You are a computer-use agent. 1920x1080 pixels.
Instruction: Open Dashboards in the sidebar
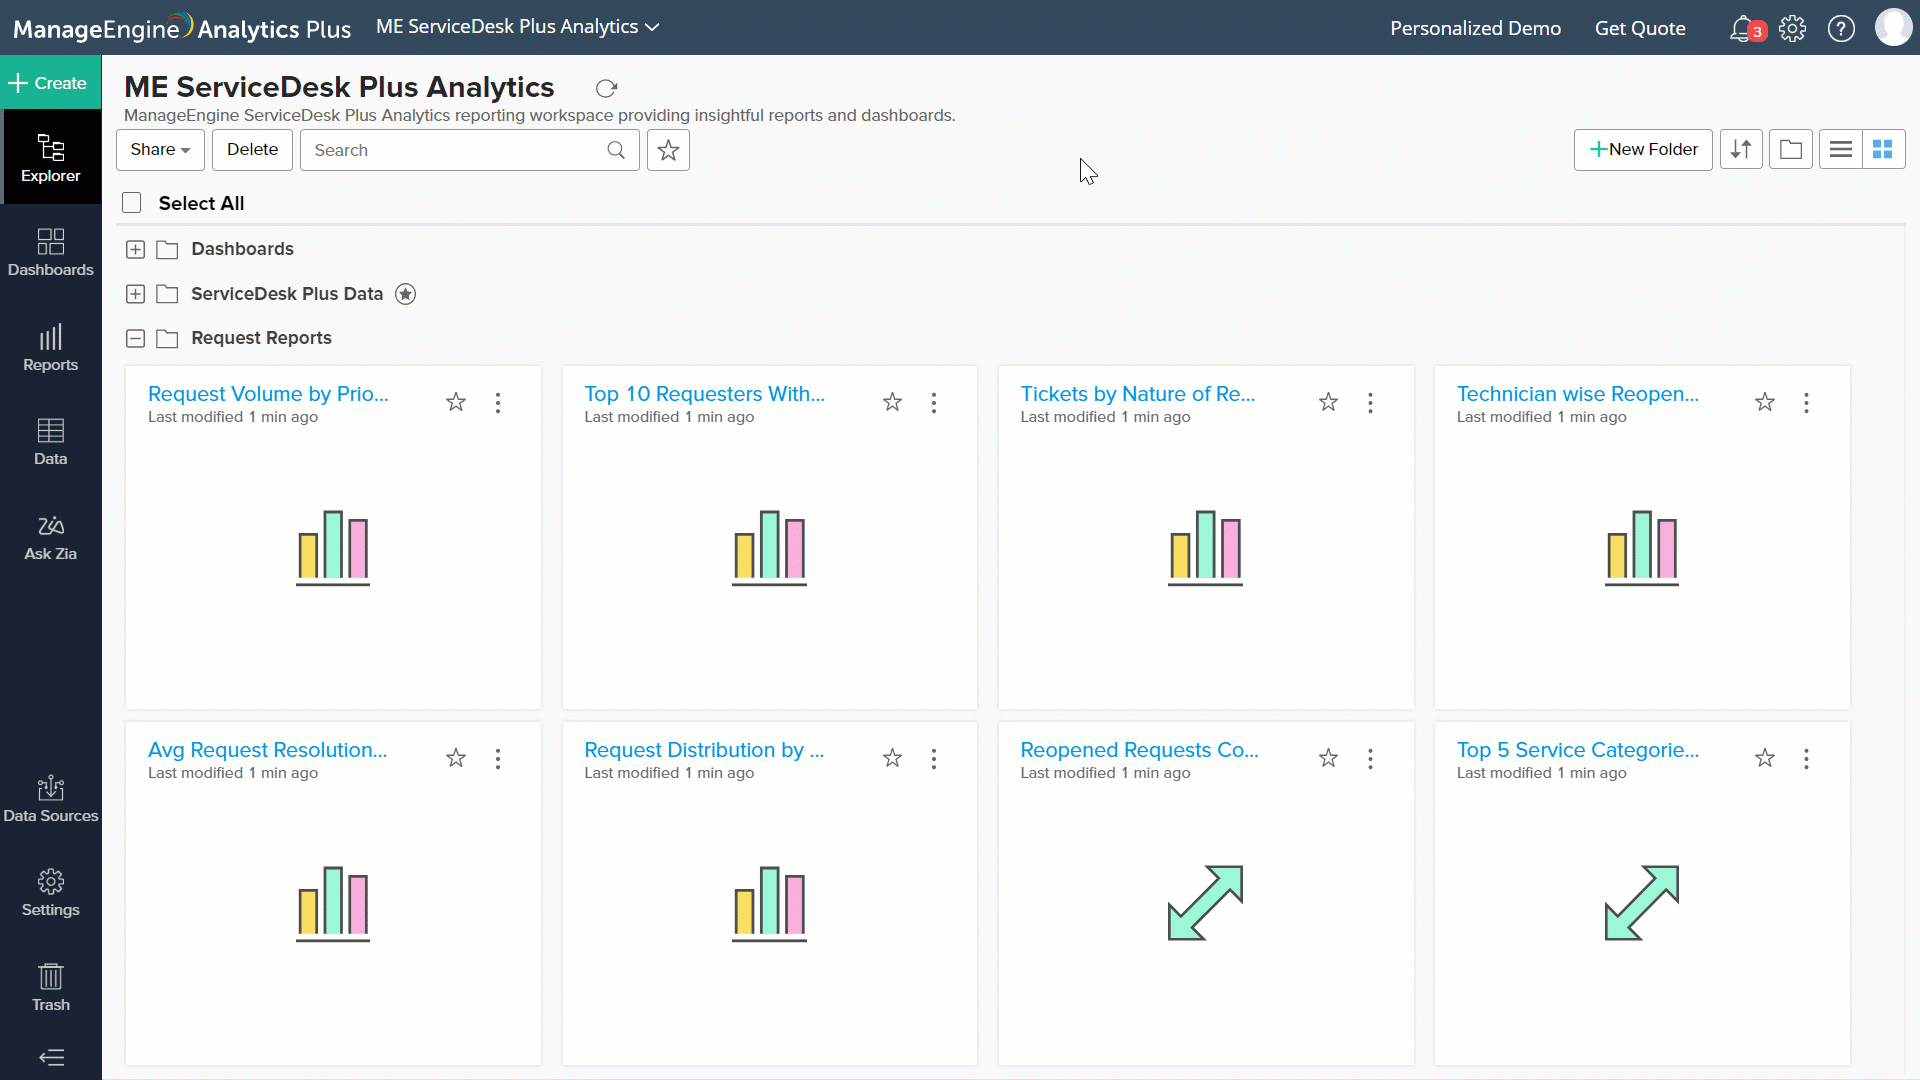50,252
